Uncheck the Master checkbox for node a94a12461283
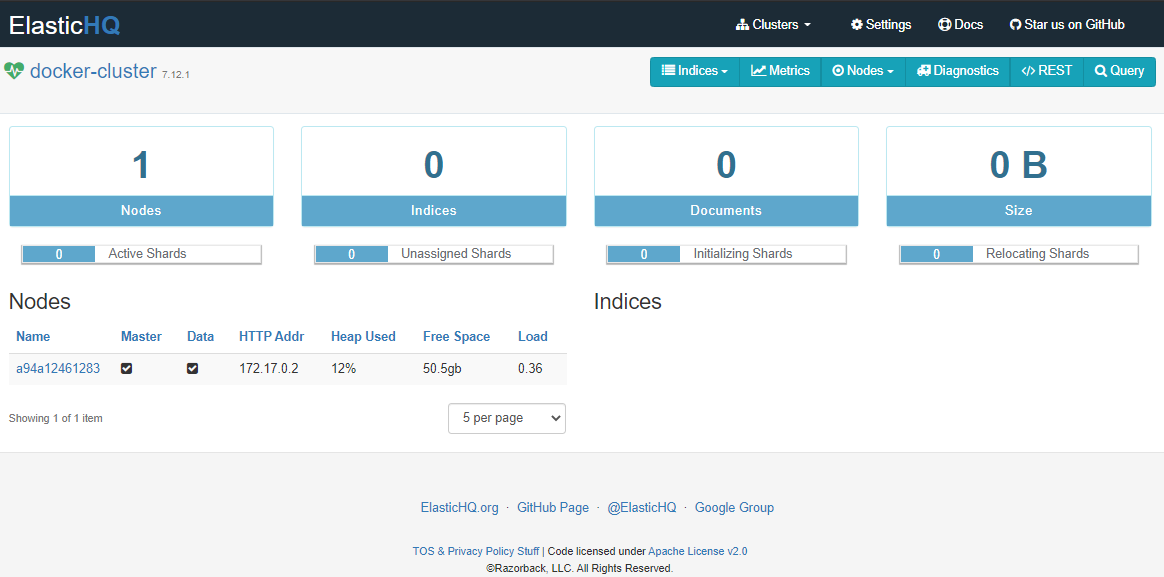Viewport: 1164px width, 577px height. (x=126, y=368)
